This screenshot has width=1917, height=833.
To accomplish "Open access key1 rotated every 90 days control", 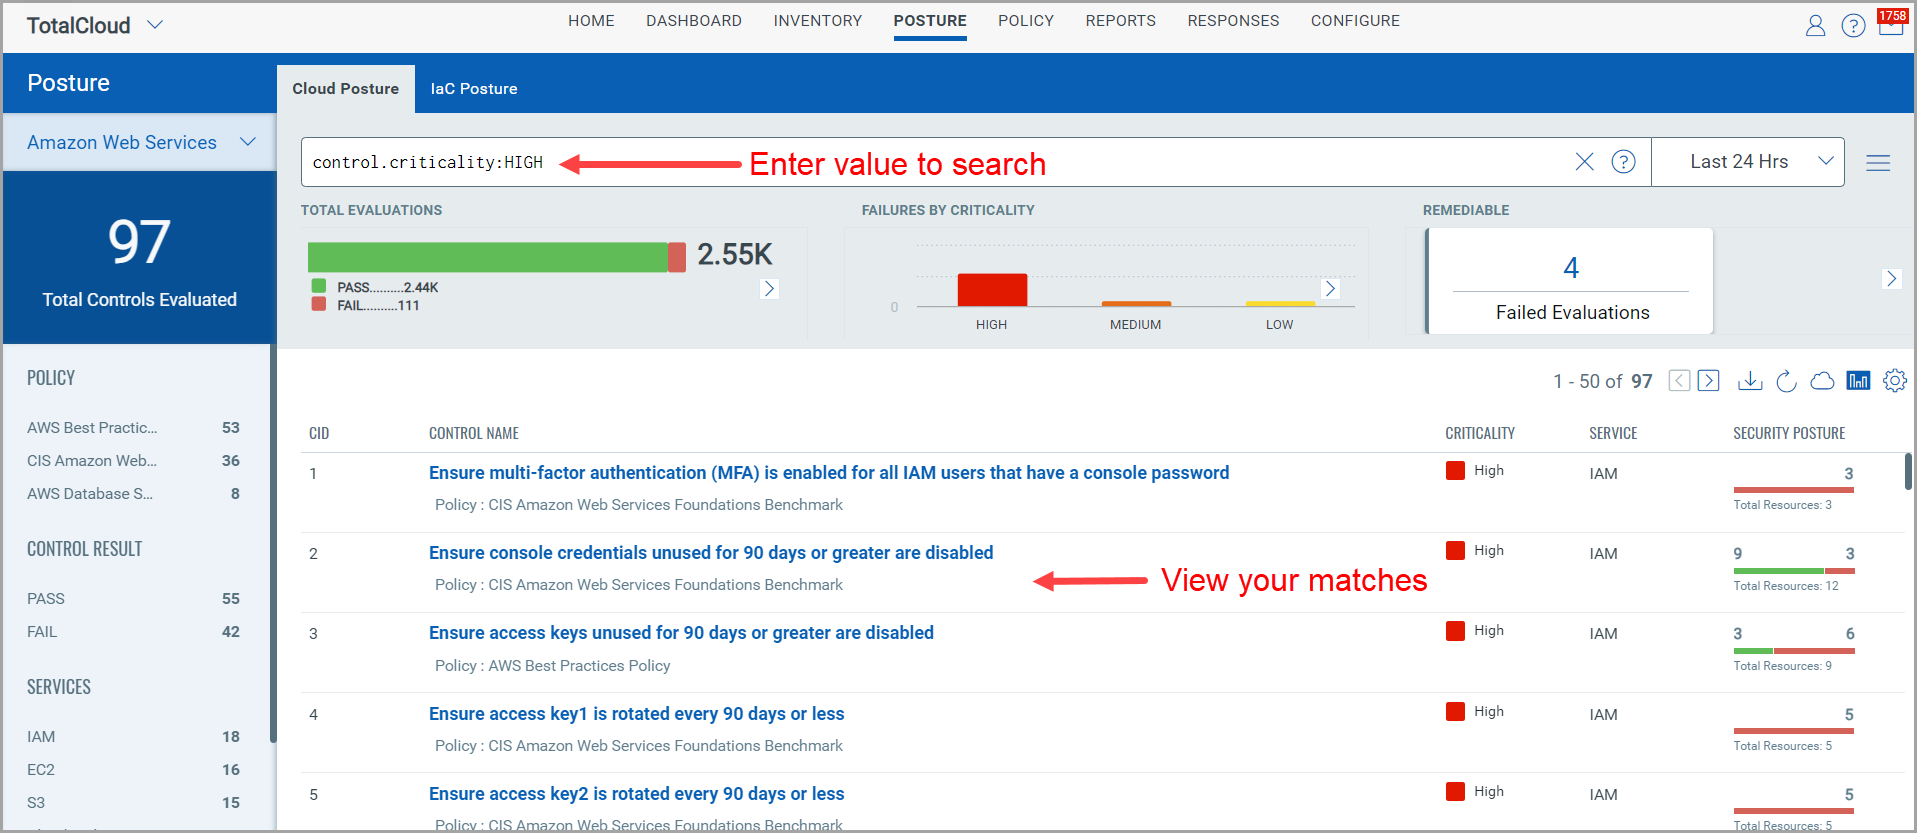I will click(637, 714).
